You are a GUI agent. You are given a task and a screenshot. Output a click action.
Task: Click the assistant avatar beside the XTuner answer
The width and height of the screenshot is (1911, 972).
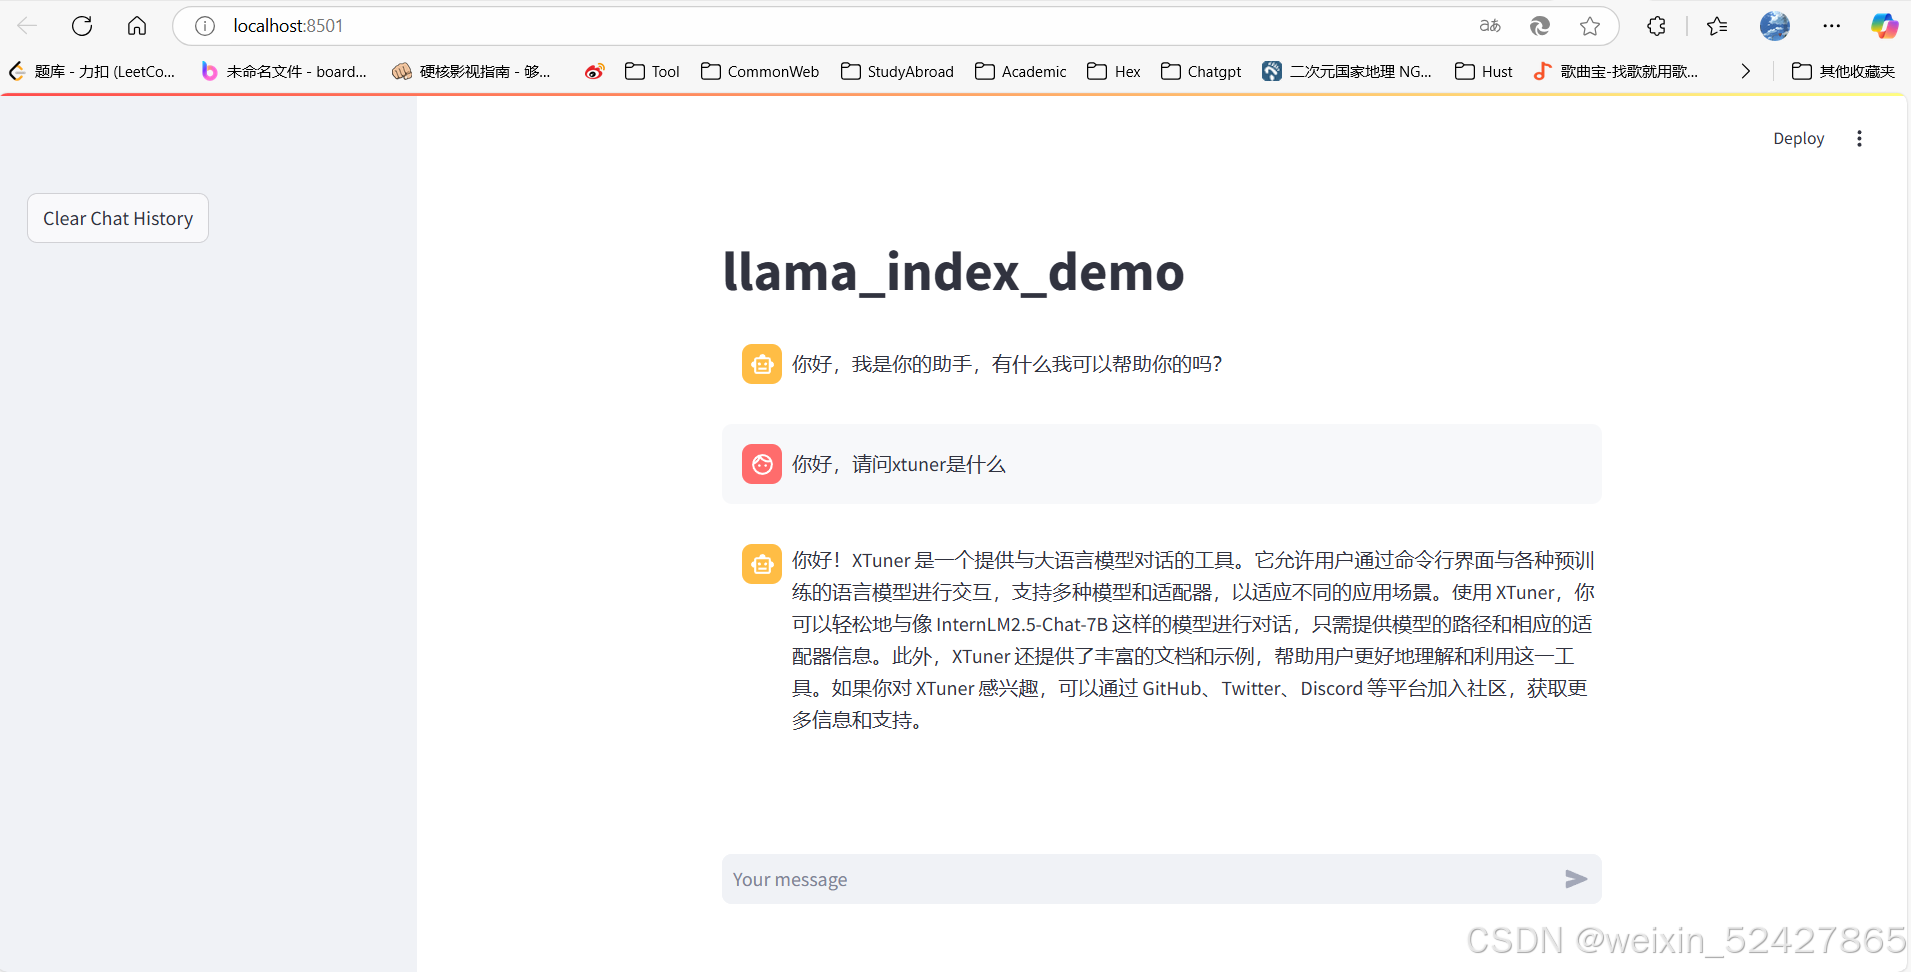click(762, 564)
